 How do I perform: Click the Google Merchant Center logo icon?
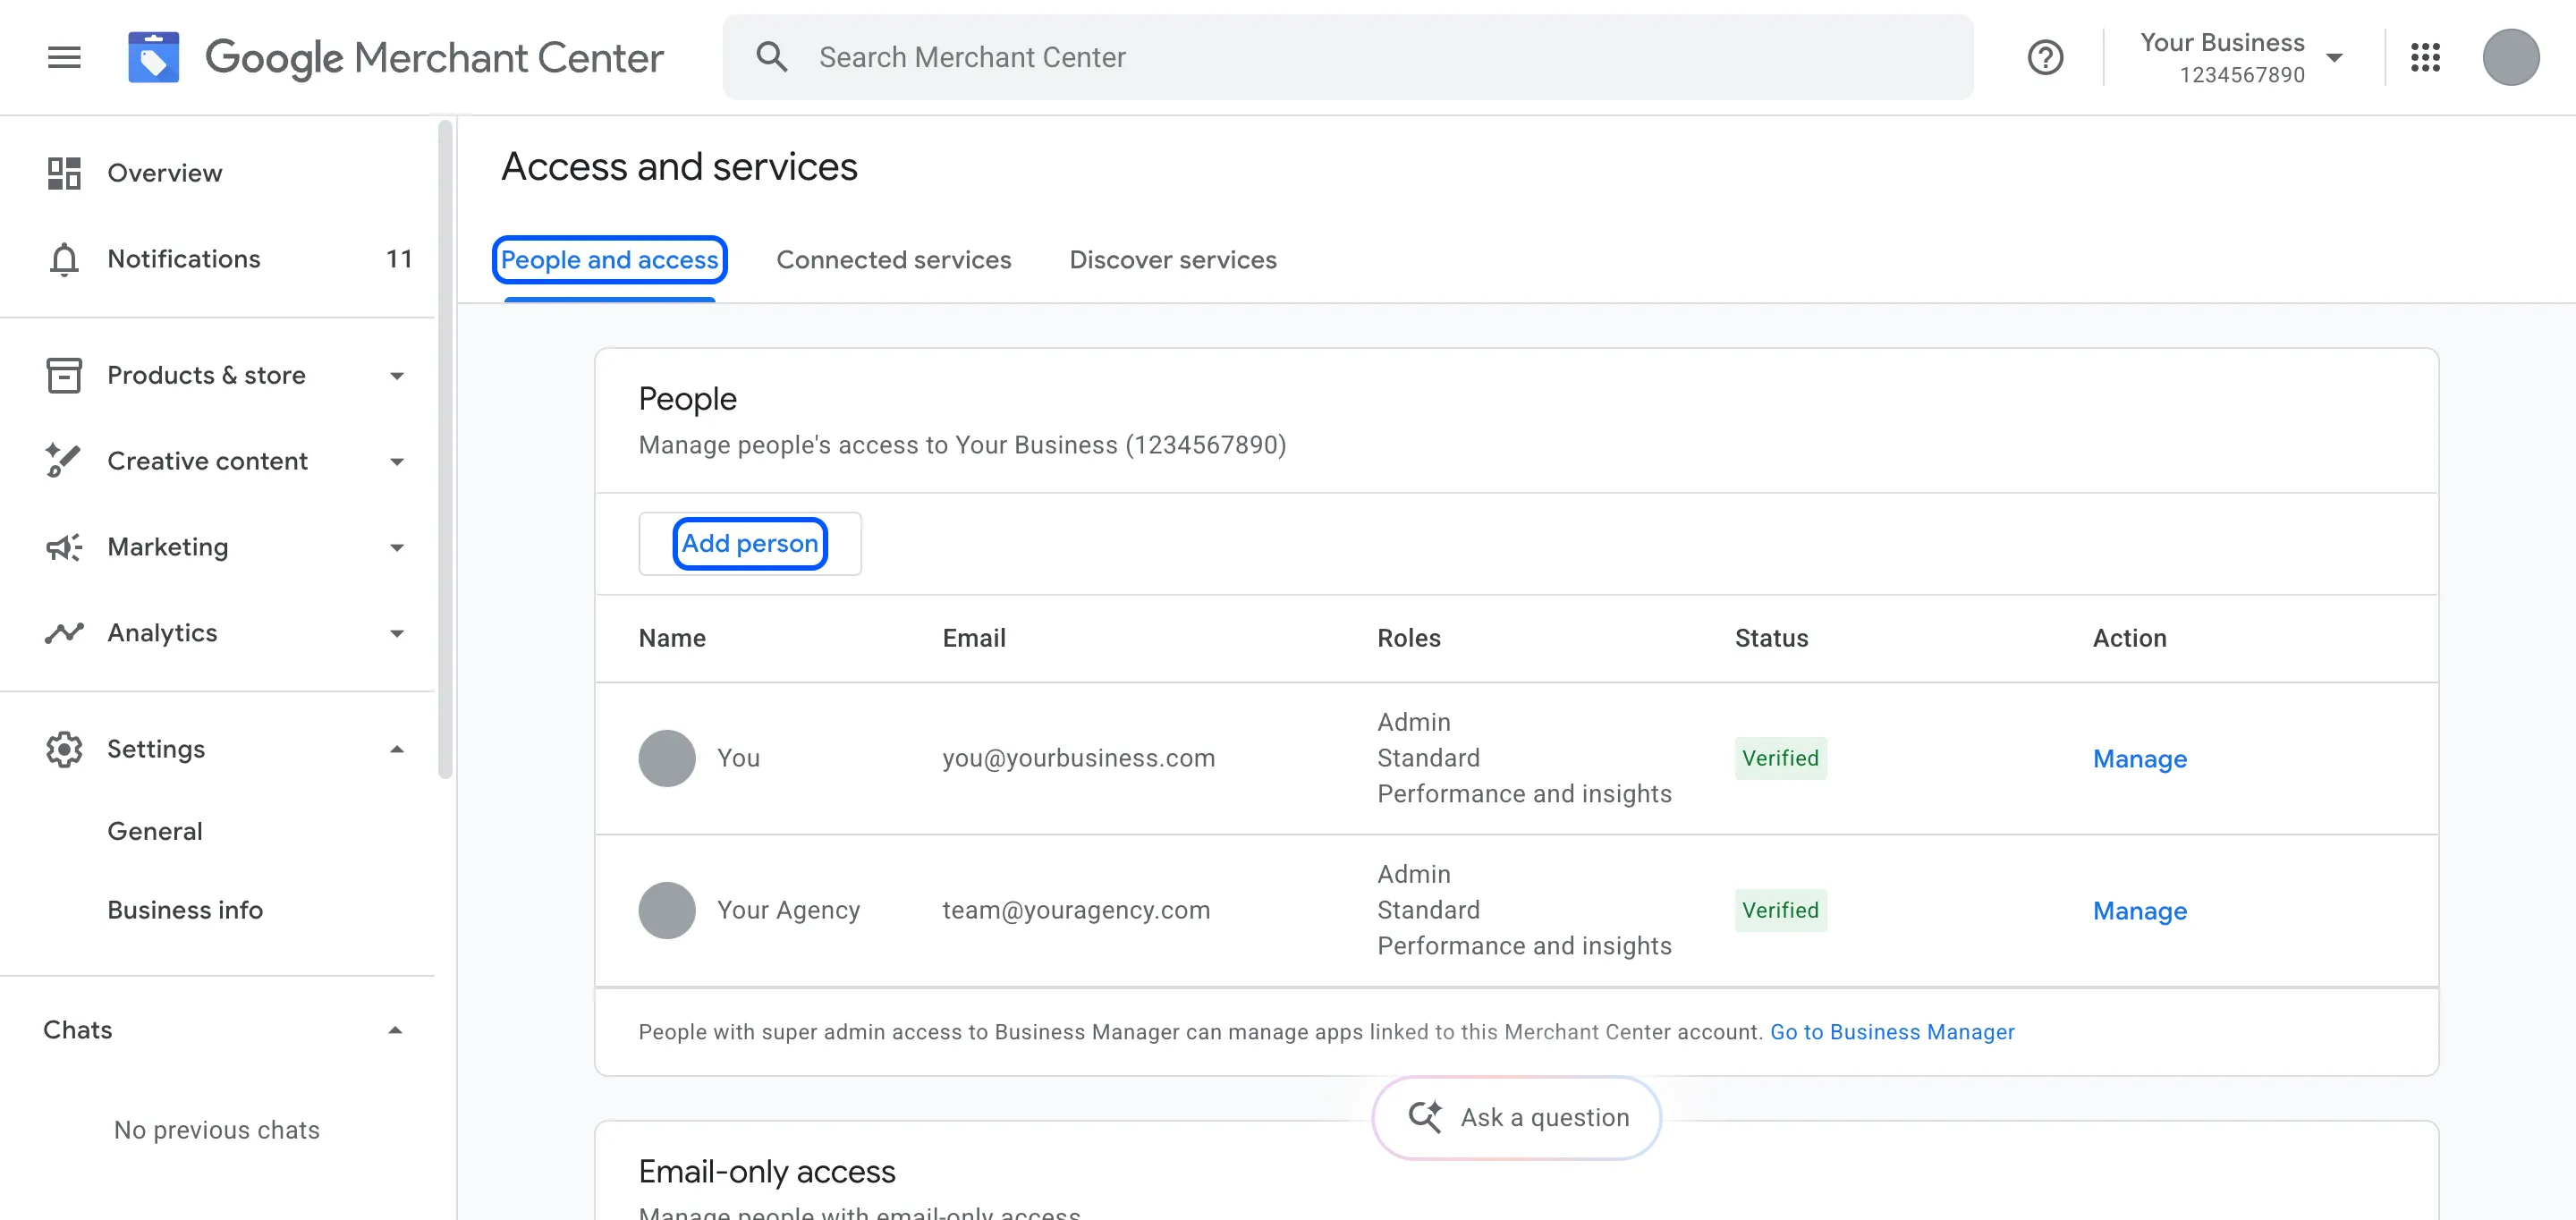[x=153, y=57]
